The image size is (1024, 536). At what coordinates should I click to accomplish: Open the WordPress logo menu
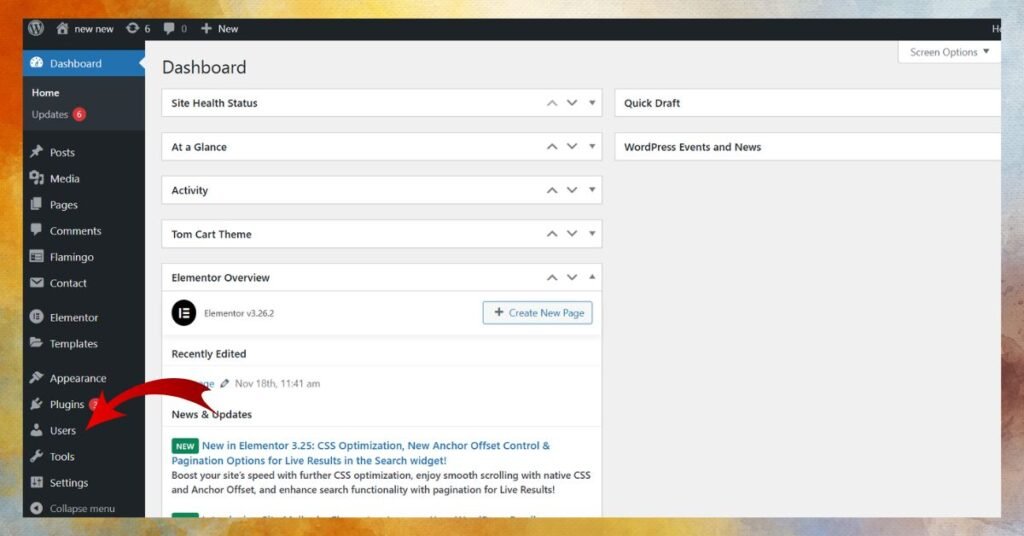(36, 28)
